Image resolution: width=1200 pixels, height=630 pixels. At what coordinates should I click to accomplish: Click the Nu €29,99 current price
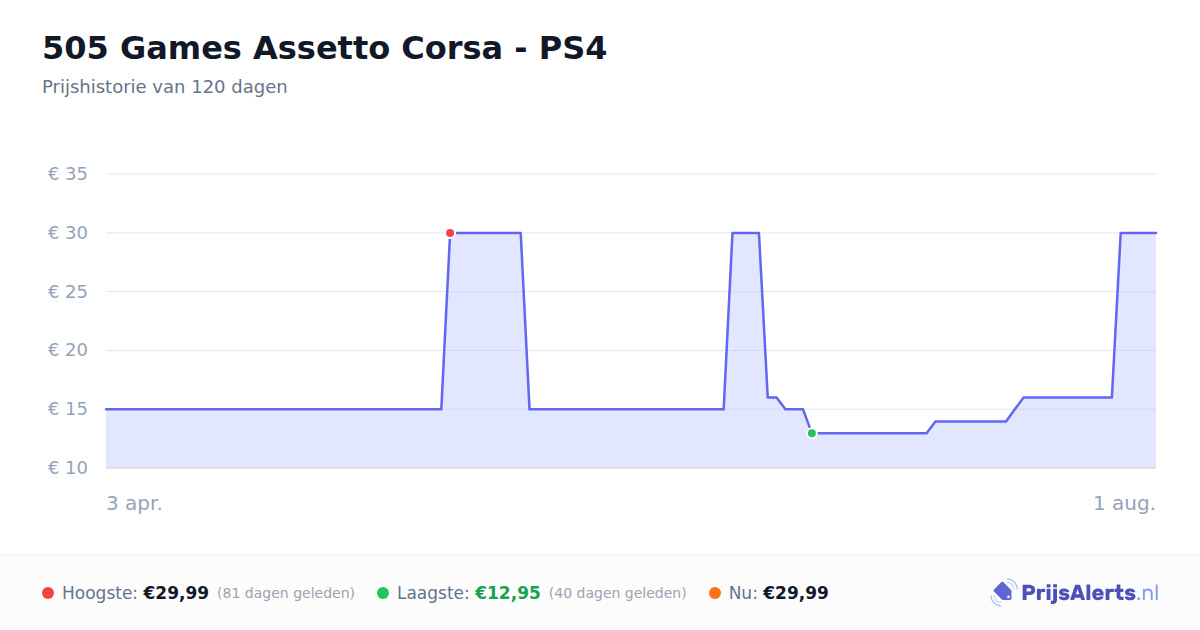796,593
